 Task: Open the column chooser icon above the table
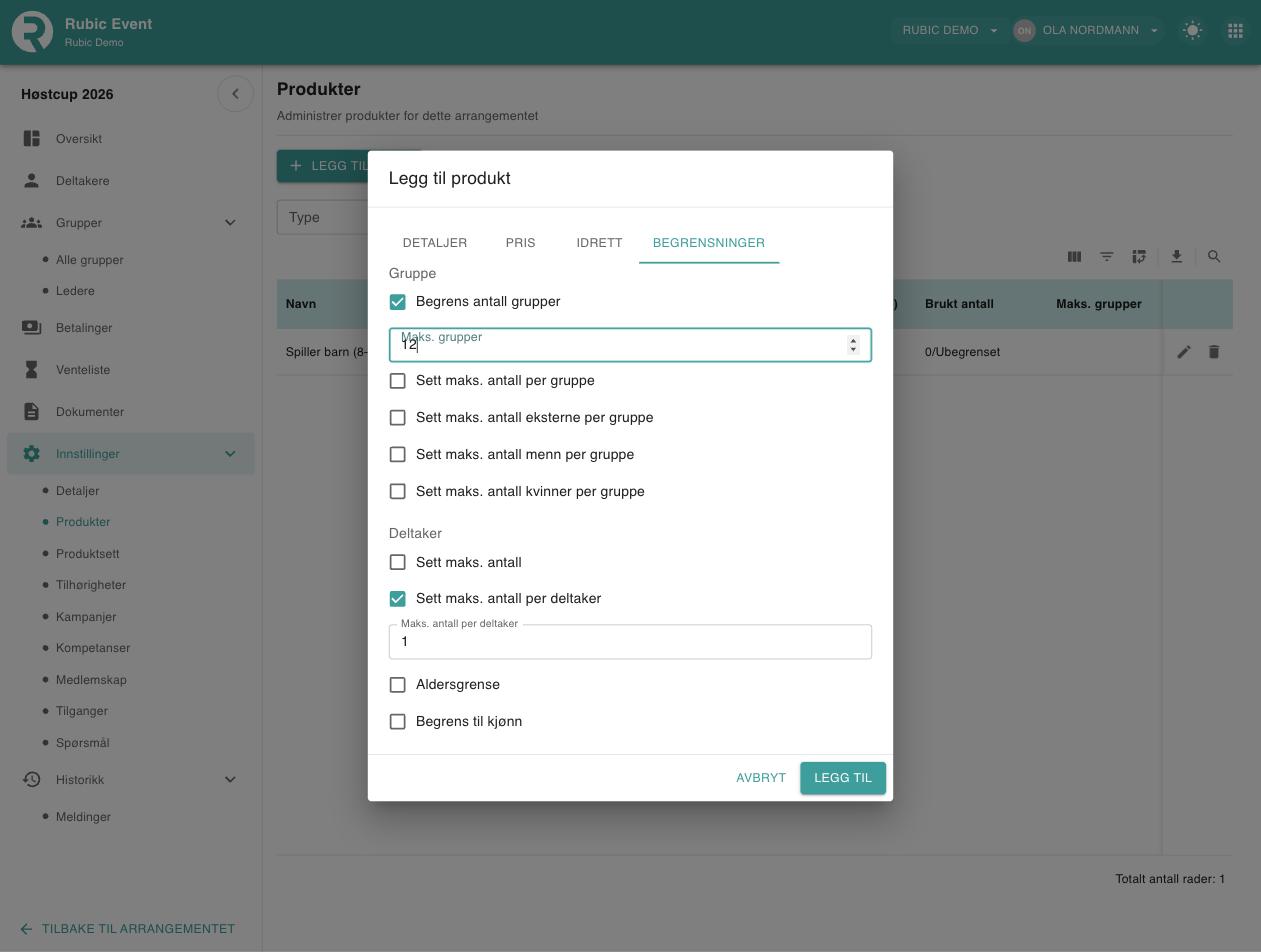1074,257
